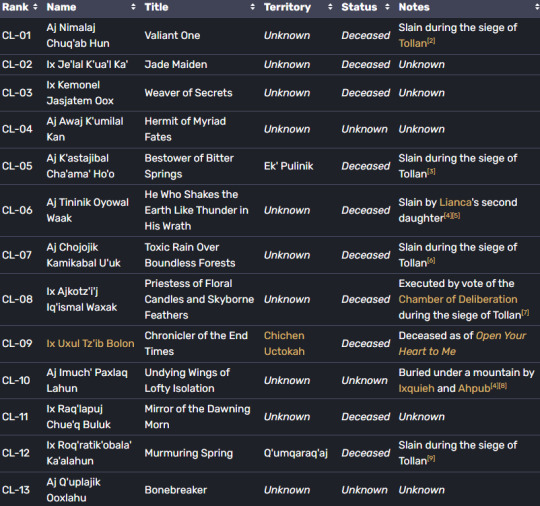Screen dimensions: 540x506
Task: Open Ix Uxul Tz'ib Bolon page link
Action: click(x=90, y=343)
